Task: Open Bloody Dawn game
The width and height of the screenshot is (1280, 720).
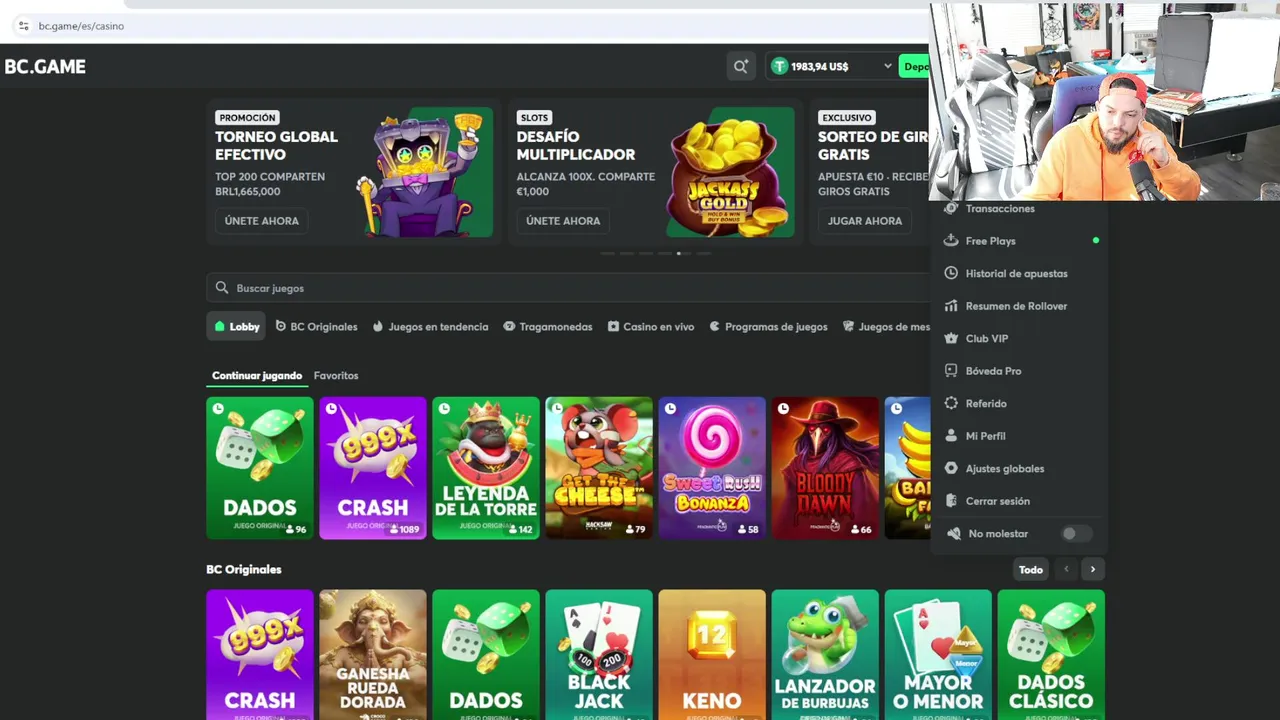Action: tap(825, 468)
